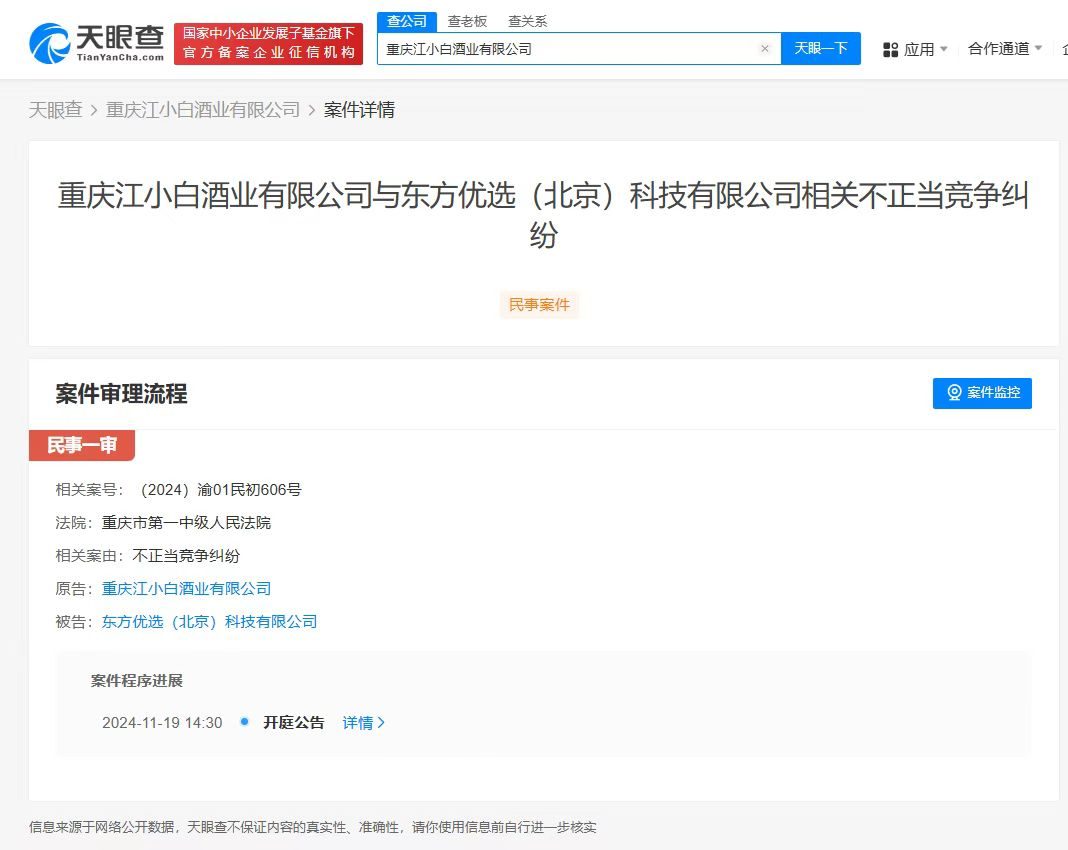Open defendant link 东方优选（北京）科技有限公司
This screenshot has height=850, width=1068.
point(210,621)
